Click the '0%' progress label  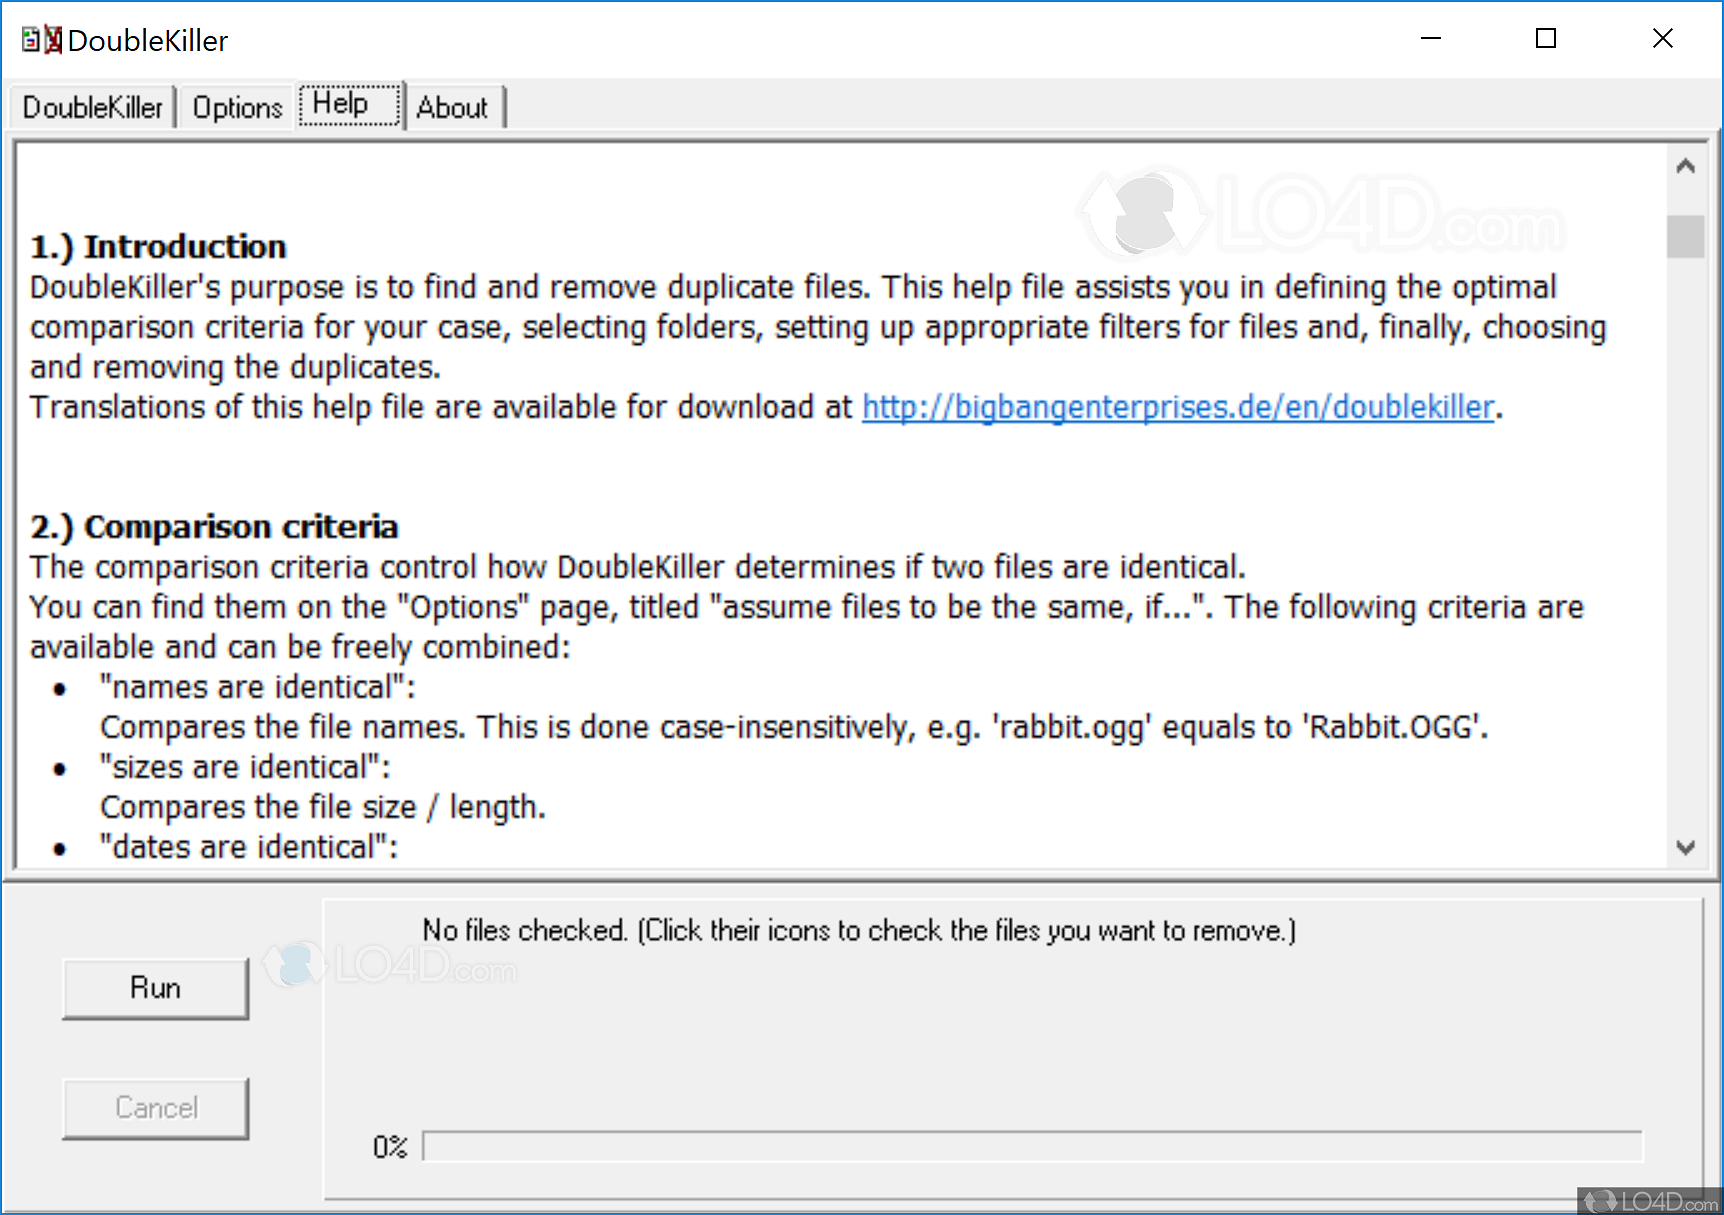[390, 1147]
